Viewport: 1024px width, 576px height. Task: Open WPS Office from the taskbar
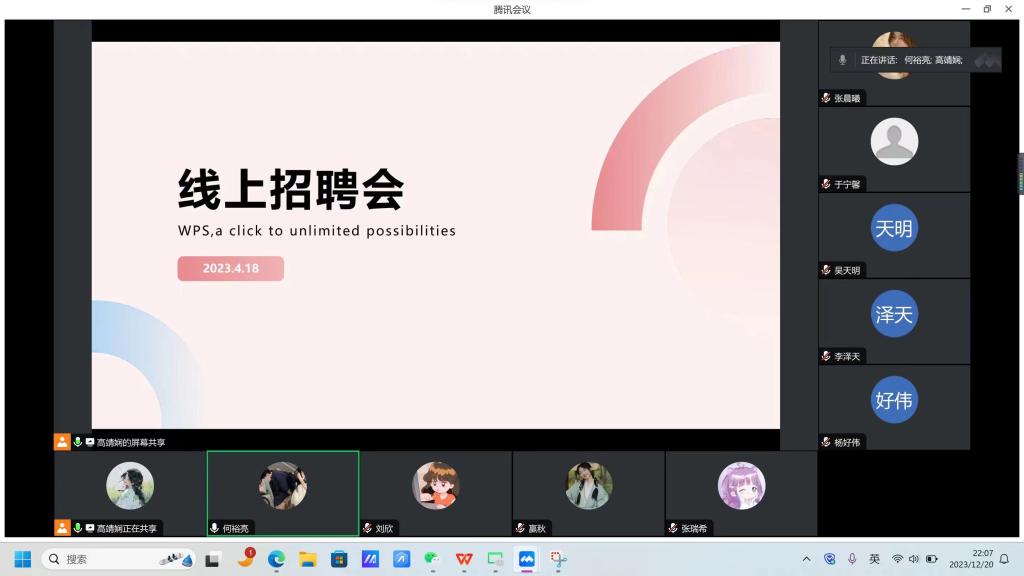click(x=464, y=559)
